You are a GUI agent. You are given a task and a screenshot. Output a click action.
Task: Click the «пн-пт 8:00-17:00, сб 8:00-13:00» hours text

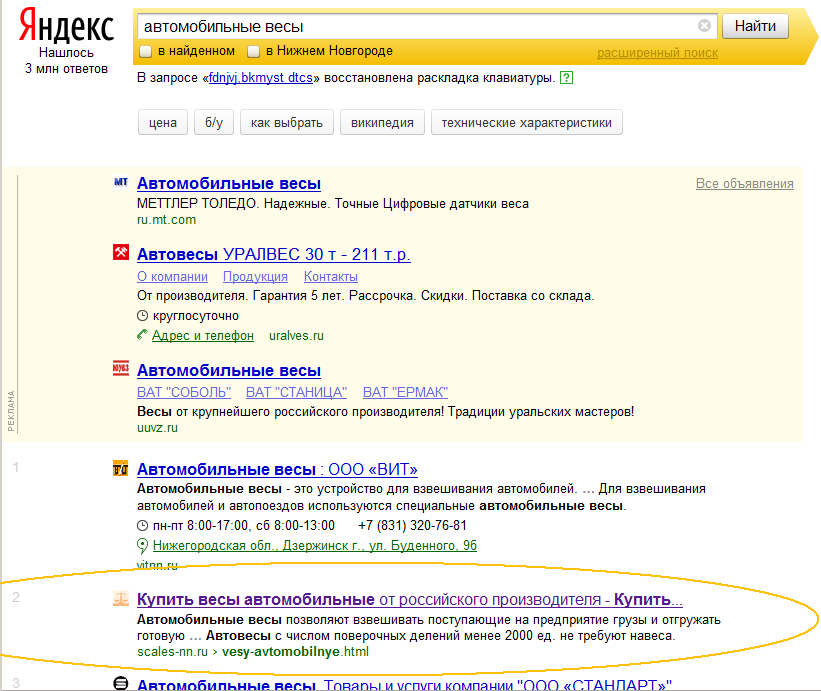(243, 525)
